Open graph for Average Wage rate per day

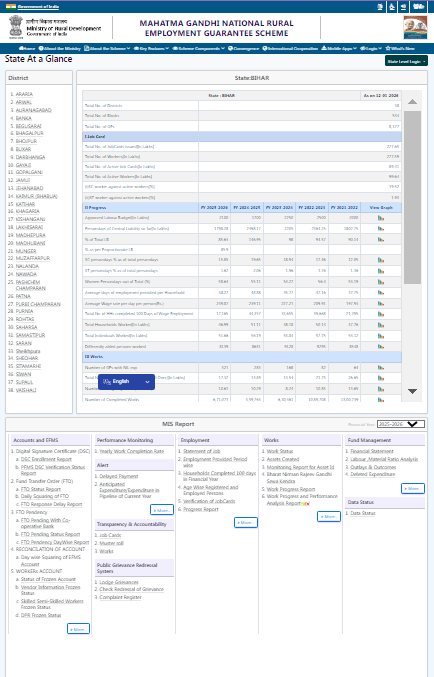(381, 304)
